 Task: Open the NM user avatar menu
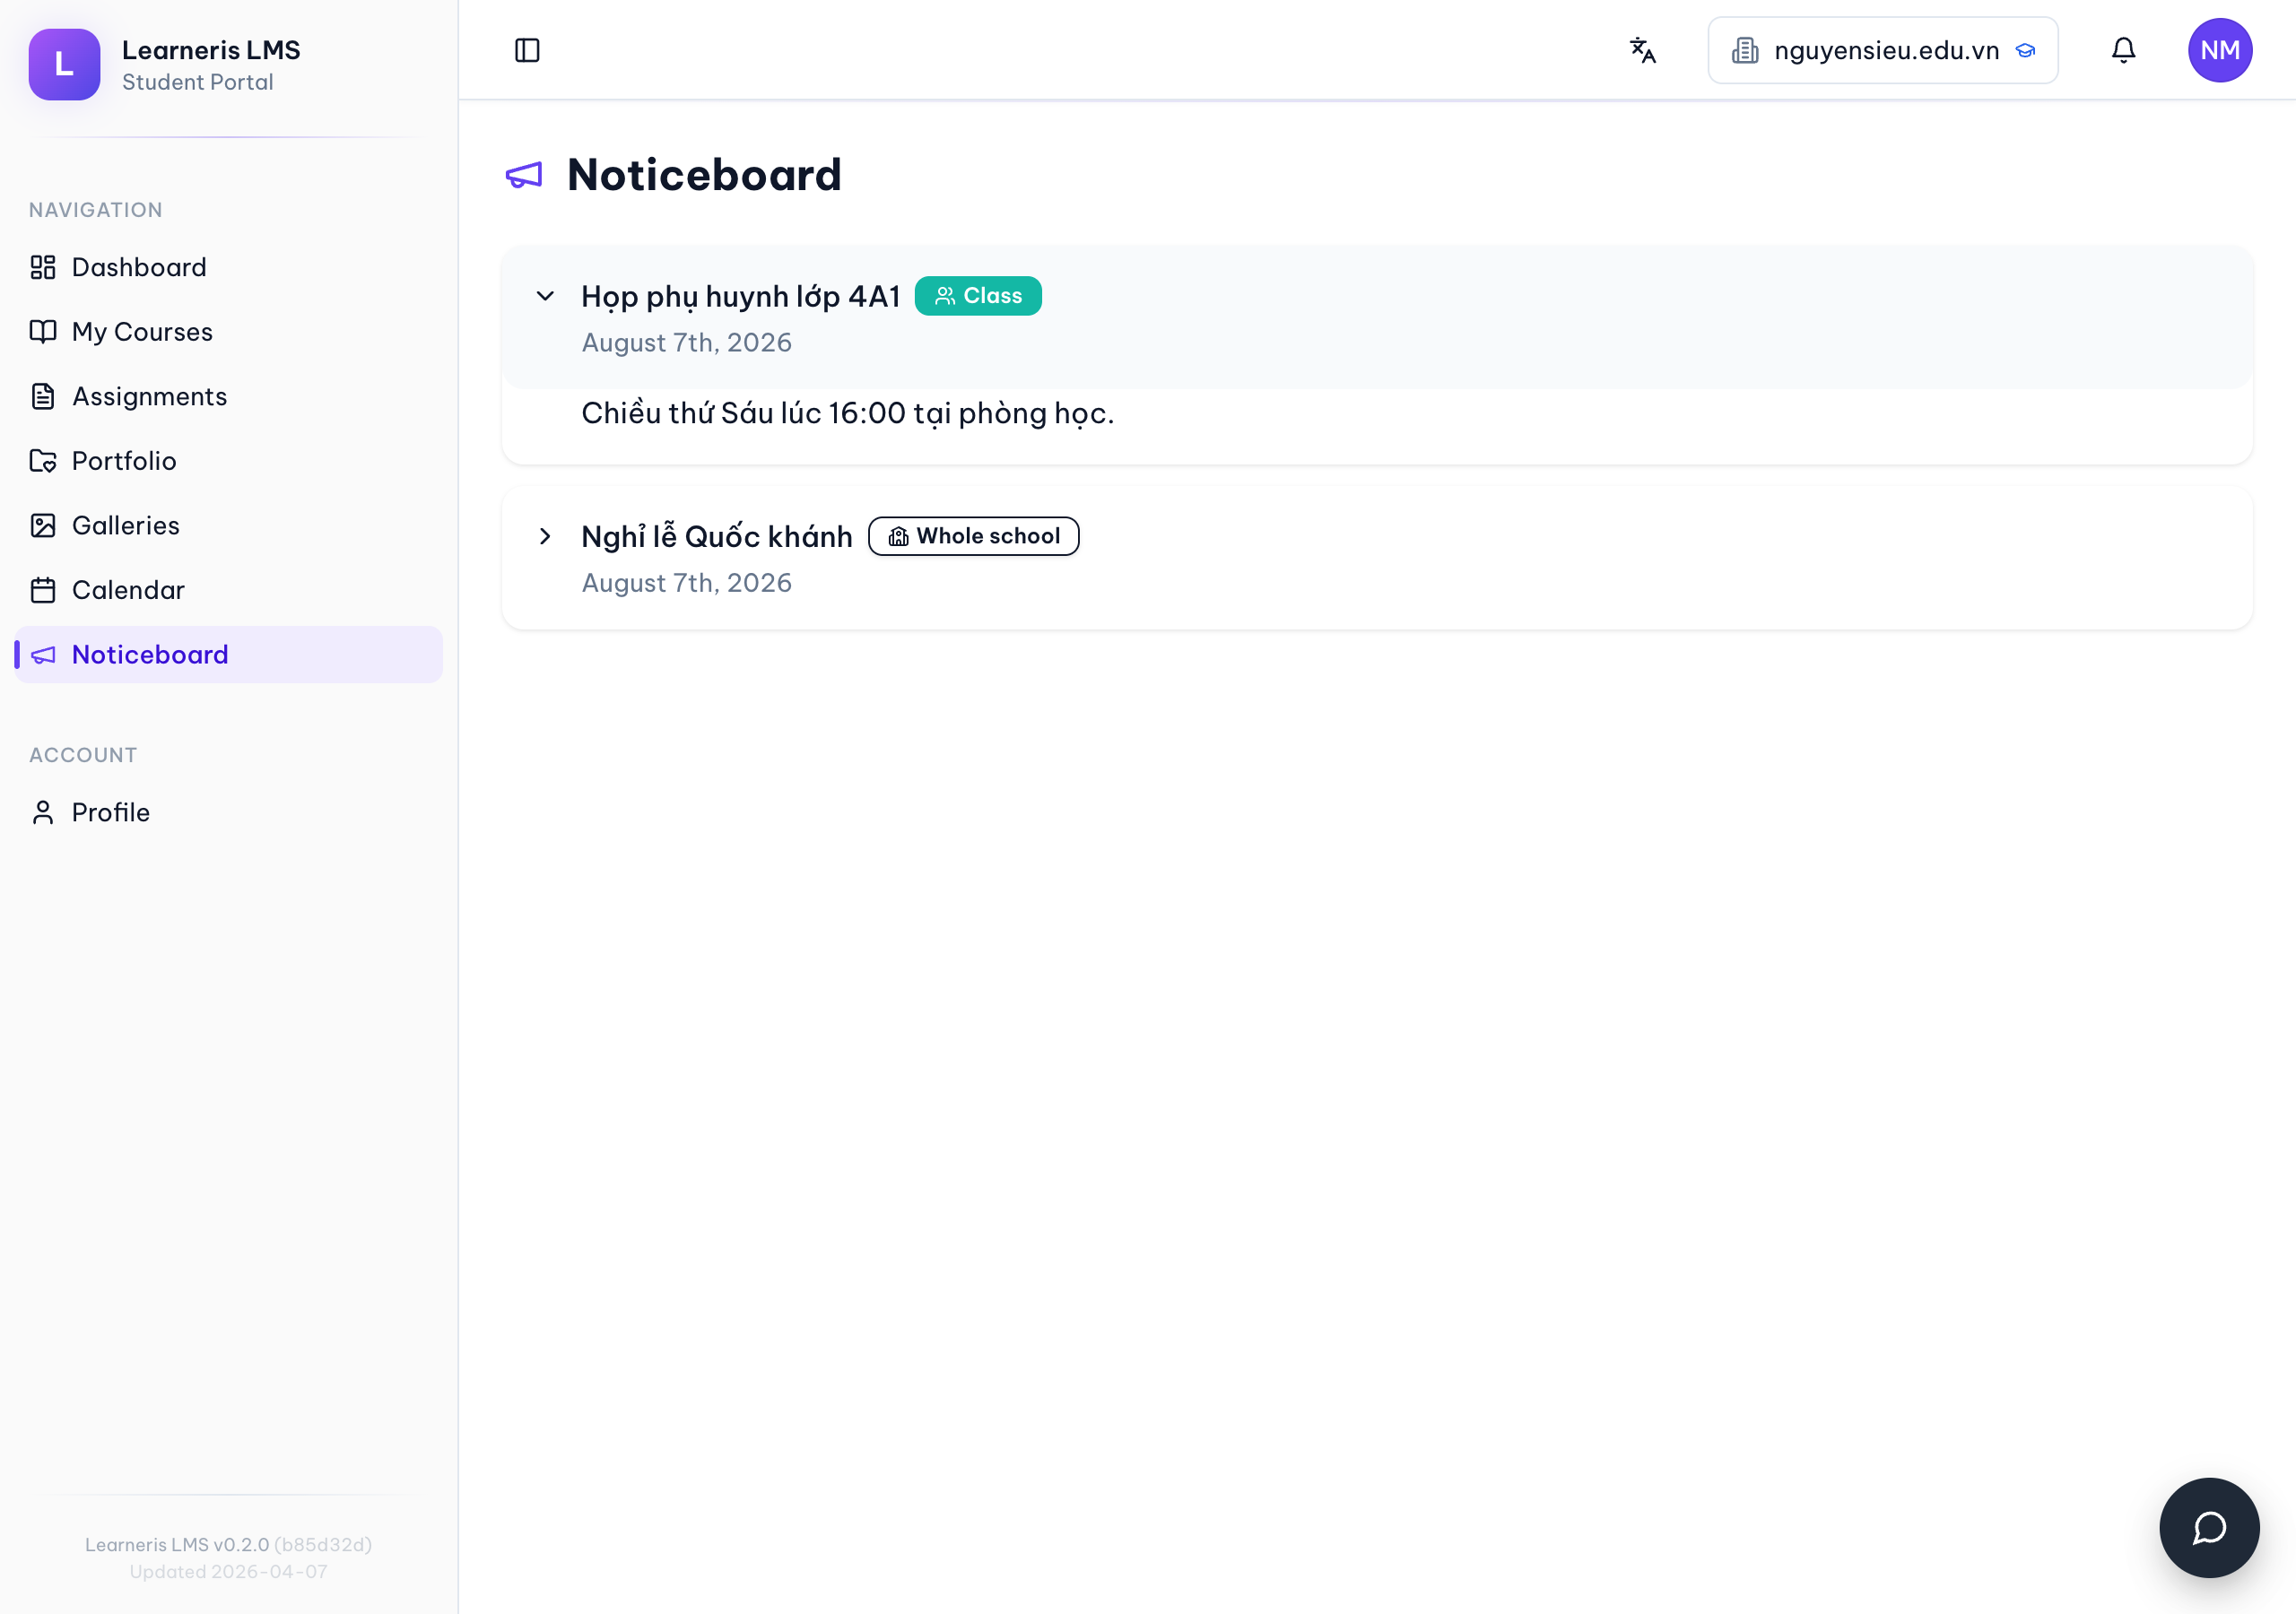coord(2219,50)
